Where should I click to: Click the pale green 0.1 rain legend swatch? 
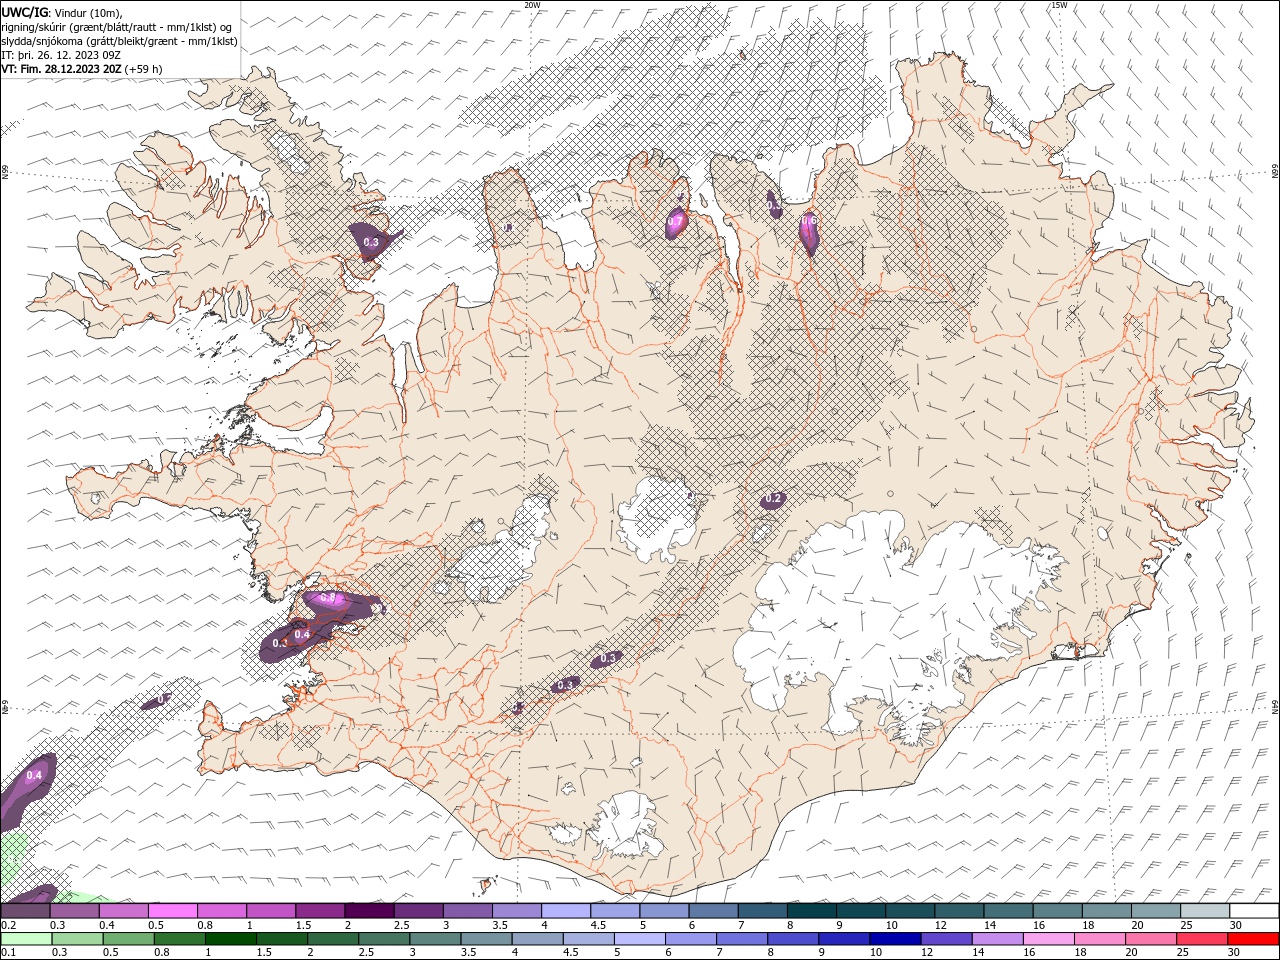pyautogui.click(x=25, y=939)
